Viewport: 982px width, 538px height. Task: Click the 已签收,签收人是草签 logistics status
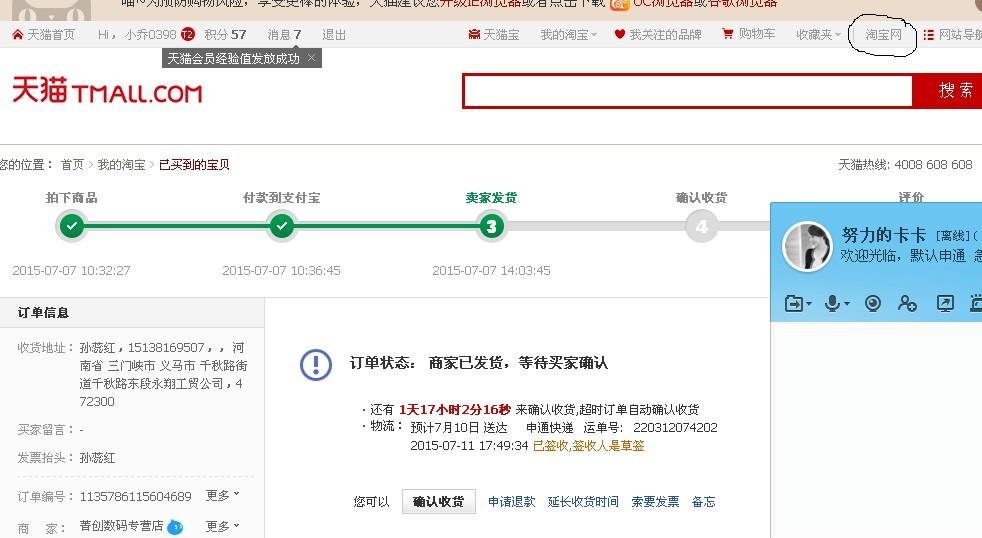click(x=588, y=446)
